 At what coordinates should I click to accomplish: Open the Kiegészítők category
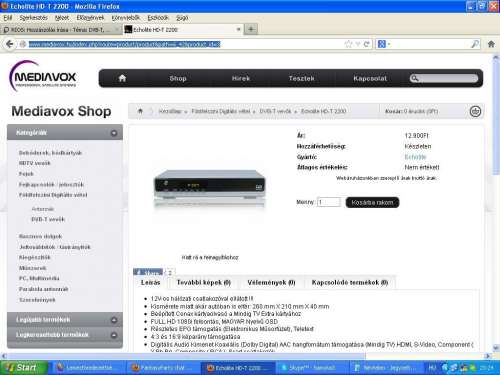point(35,257)
